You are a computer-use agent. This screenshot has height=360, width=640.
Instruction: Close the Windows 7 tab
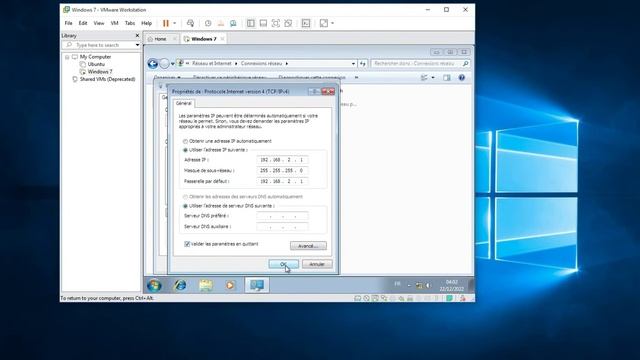coord(222,39)
